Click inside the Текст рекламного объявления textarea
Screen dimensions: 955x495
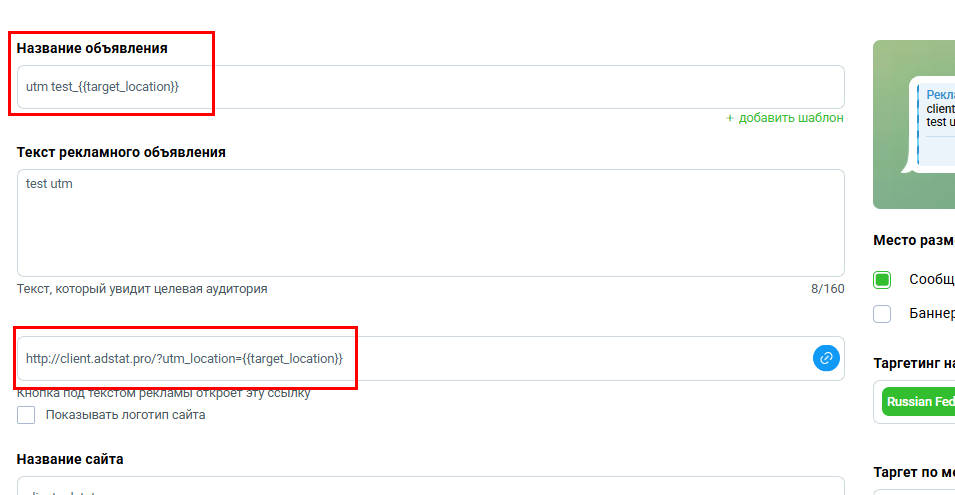[x=431, y=223]
